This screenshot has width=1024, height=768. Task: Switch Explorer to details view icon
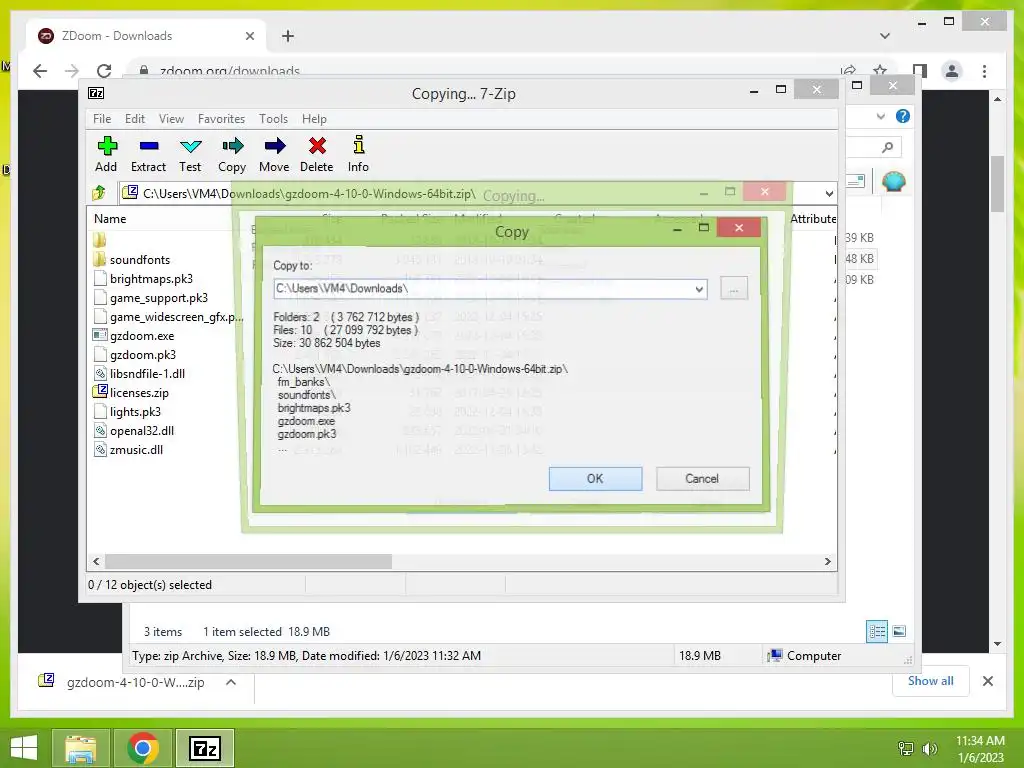[877, 631]
